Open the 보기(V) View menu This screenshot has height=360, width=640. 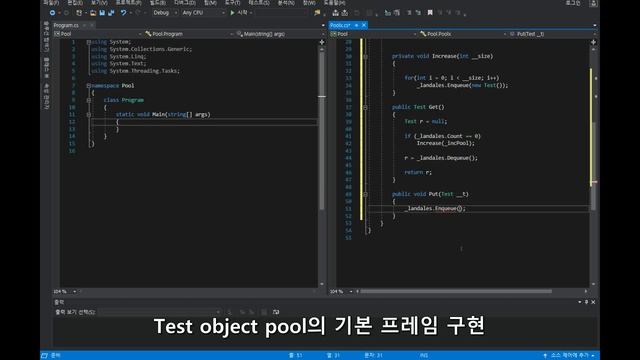tap(99, 3)
